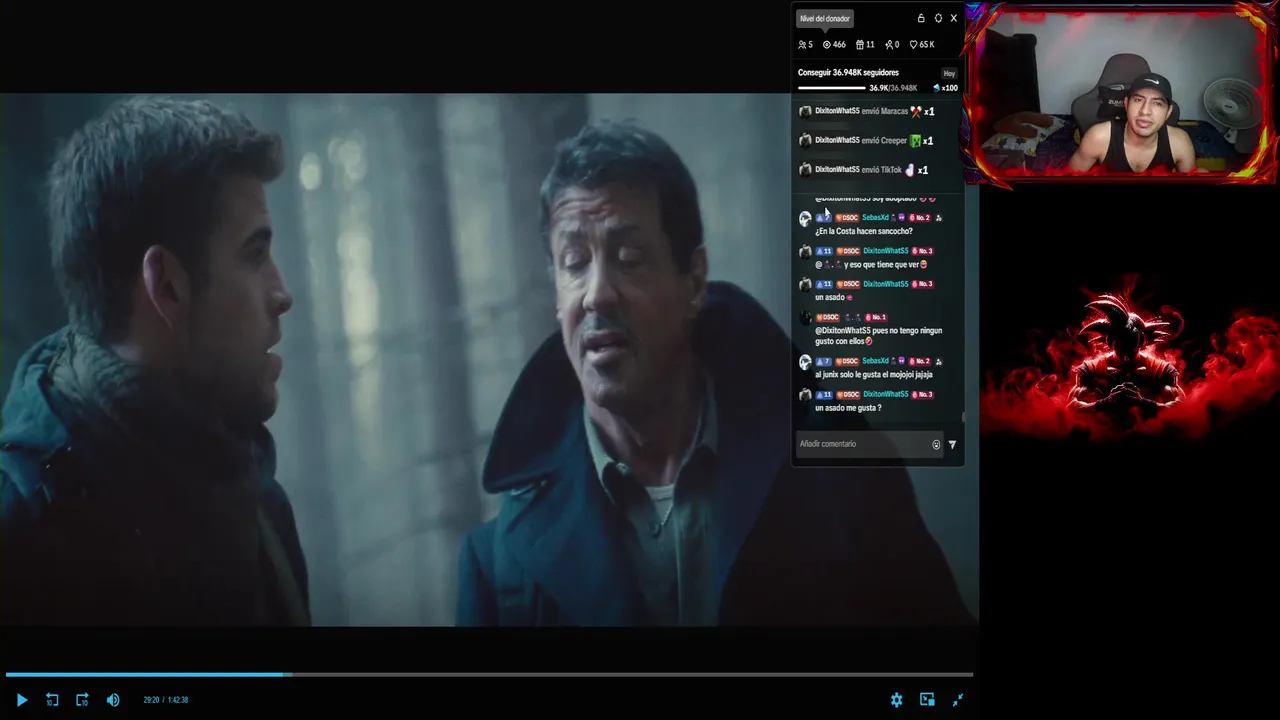Toggle the chat panel lock icon
The height and width of the screenshot is (720, 1280).
click(921, 18)
